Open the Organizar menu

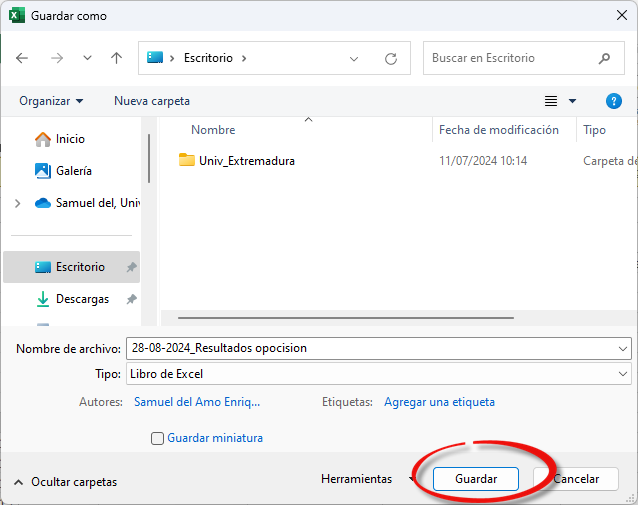[51, 101]
